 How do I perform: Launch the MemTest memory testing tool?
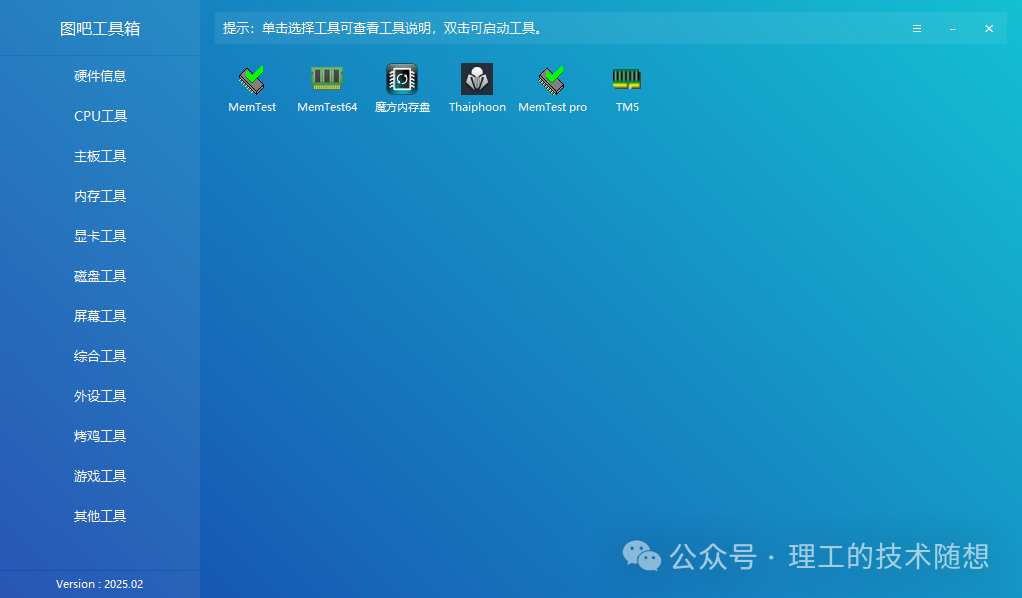point(252,87)
